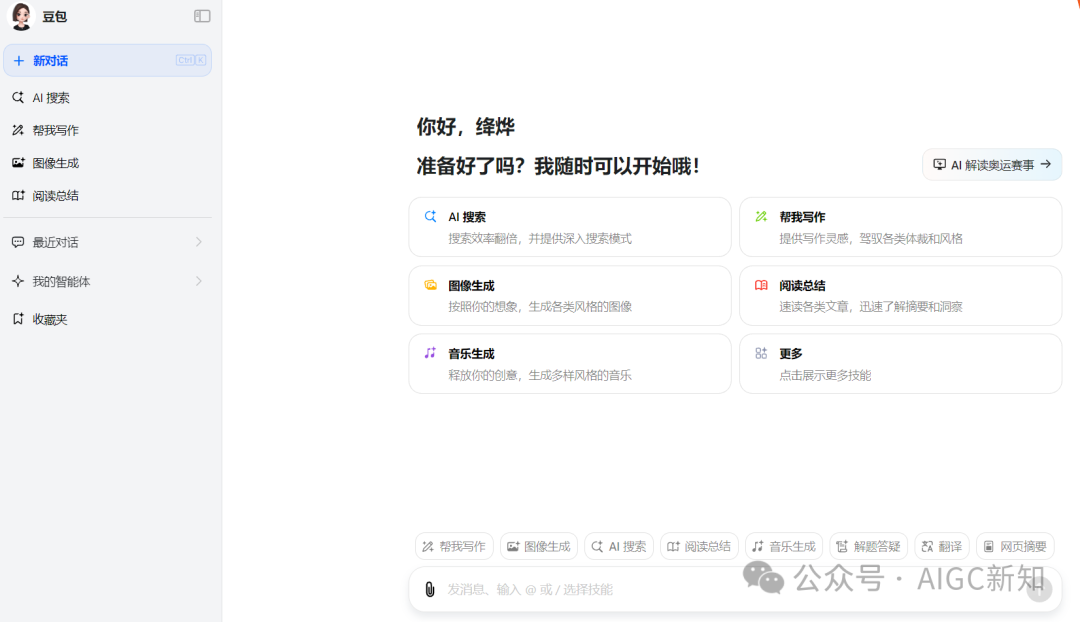Choose the 音乐生成 chip above input
1080x622 pixels.
coord(784,546)
